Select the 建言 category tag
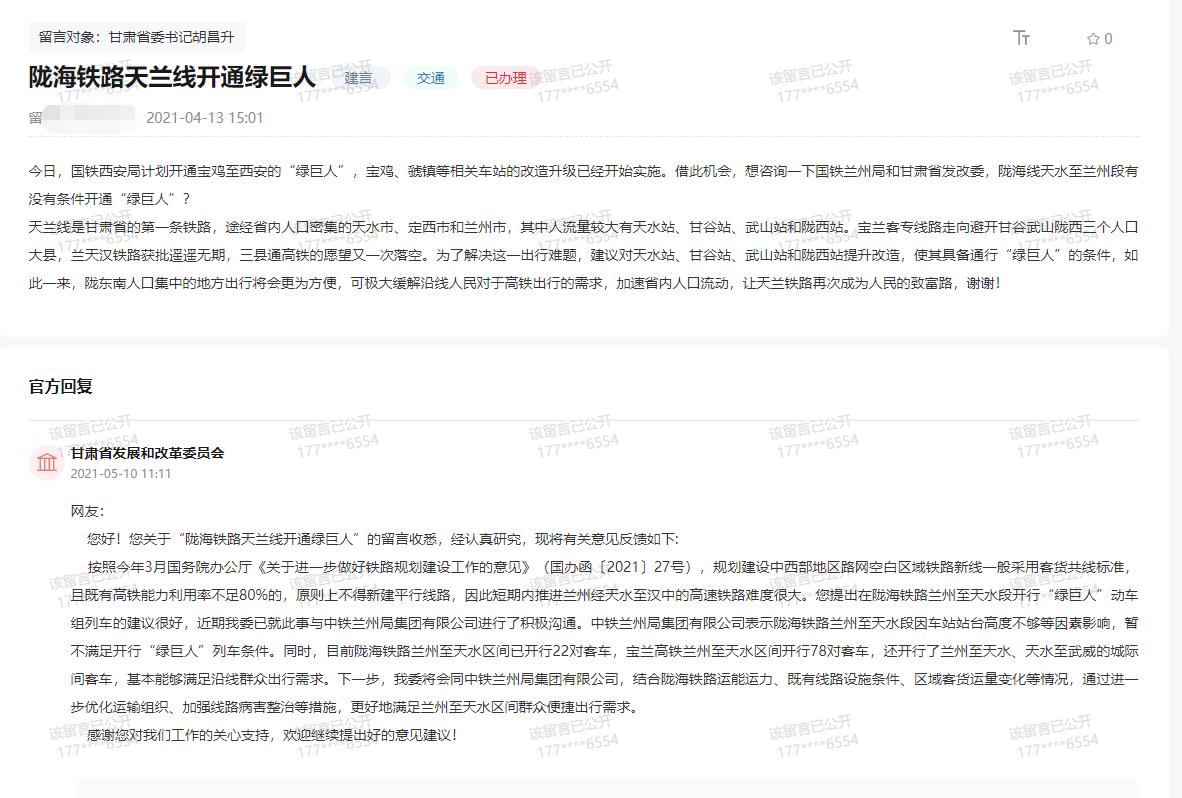The height and width of the screenshot is (798, 1182). 359,78
